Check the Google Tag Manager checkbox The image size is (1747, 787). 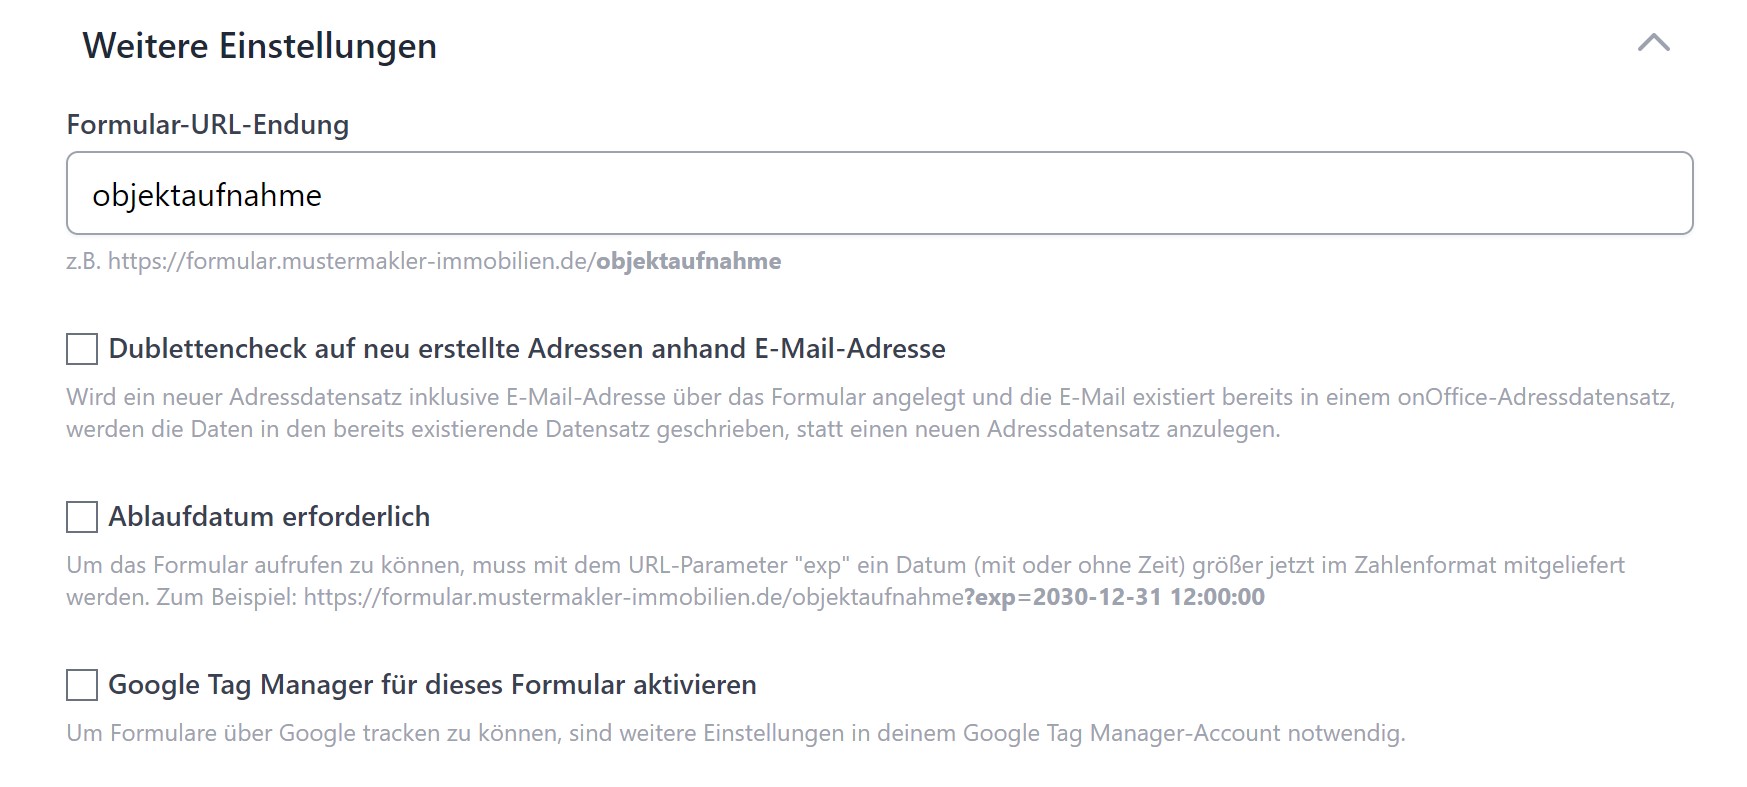coord(82,685)
